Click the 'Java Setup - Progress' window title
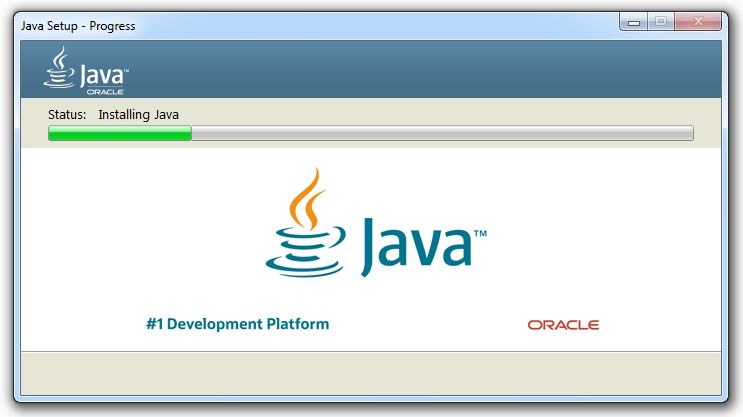This screenshot has width=743, height=417. coord(78,26)
